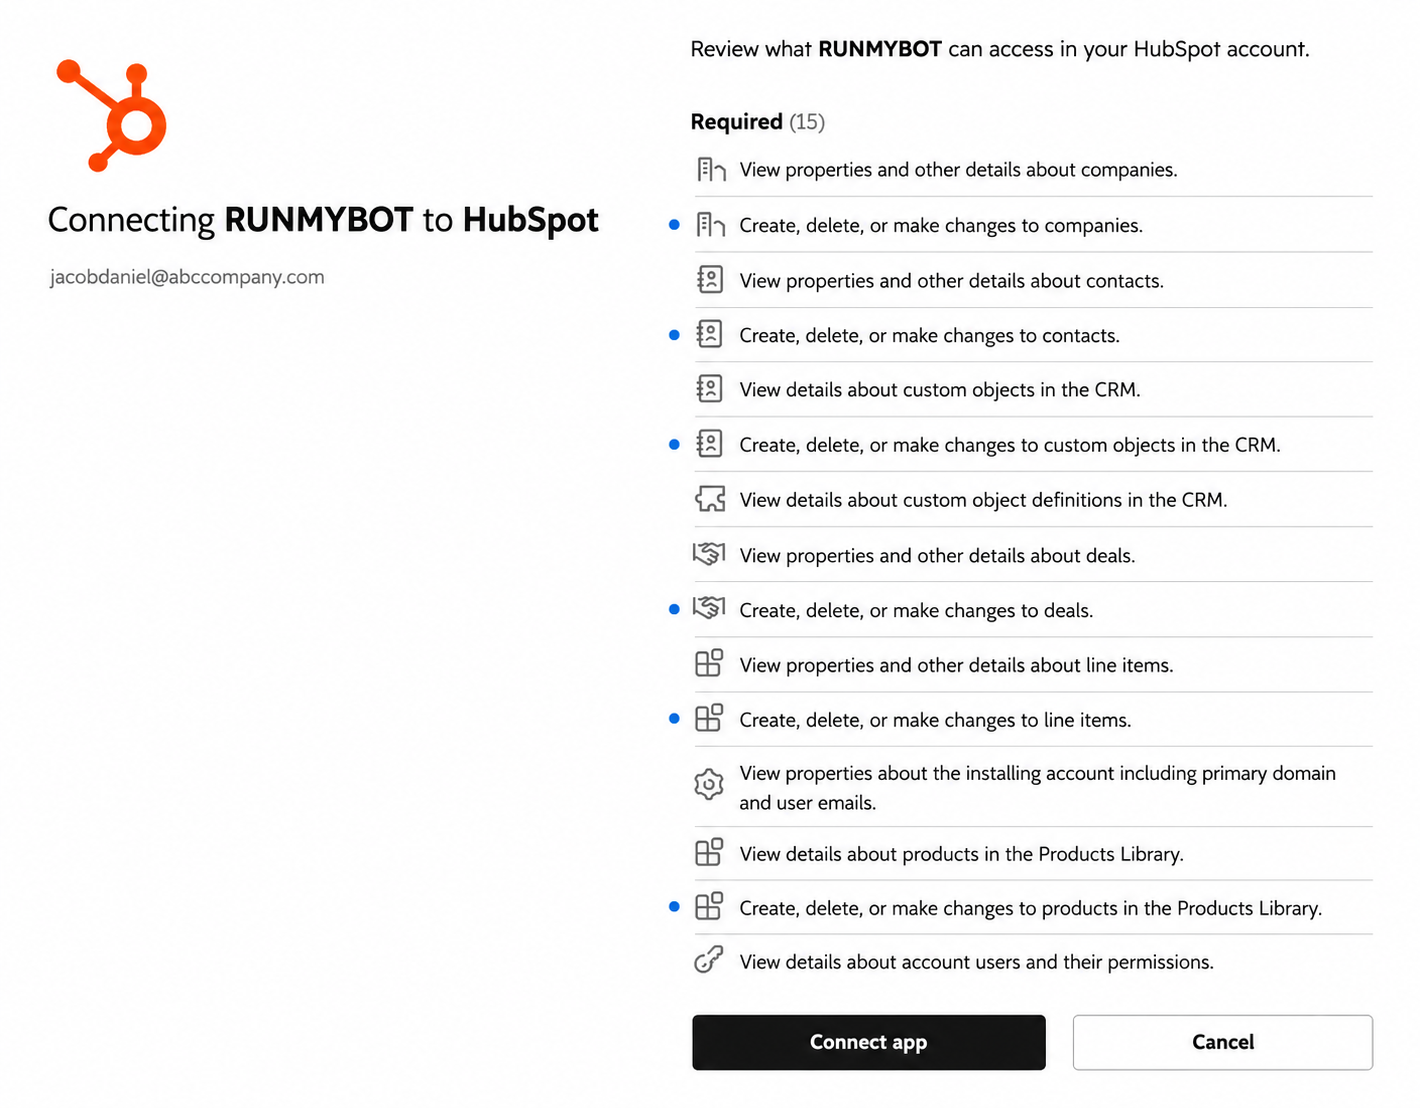Click the icon beside View details about custom objects
Viewport: 1420px width, 1108px height.
coord(709,389)
